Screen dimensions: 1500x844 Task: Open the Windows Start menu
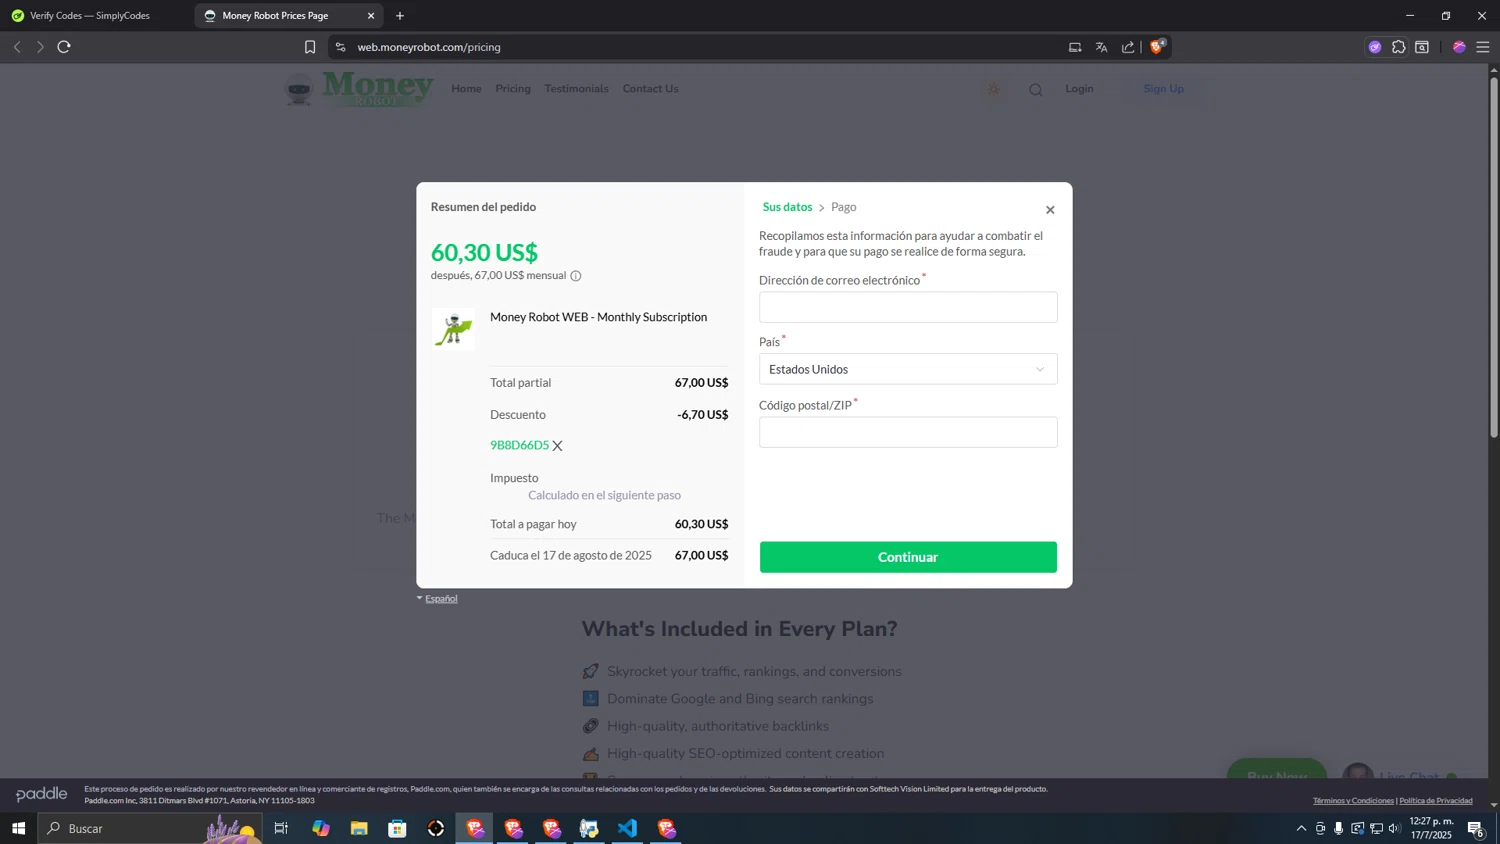[18, 828]
